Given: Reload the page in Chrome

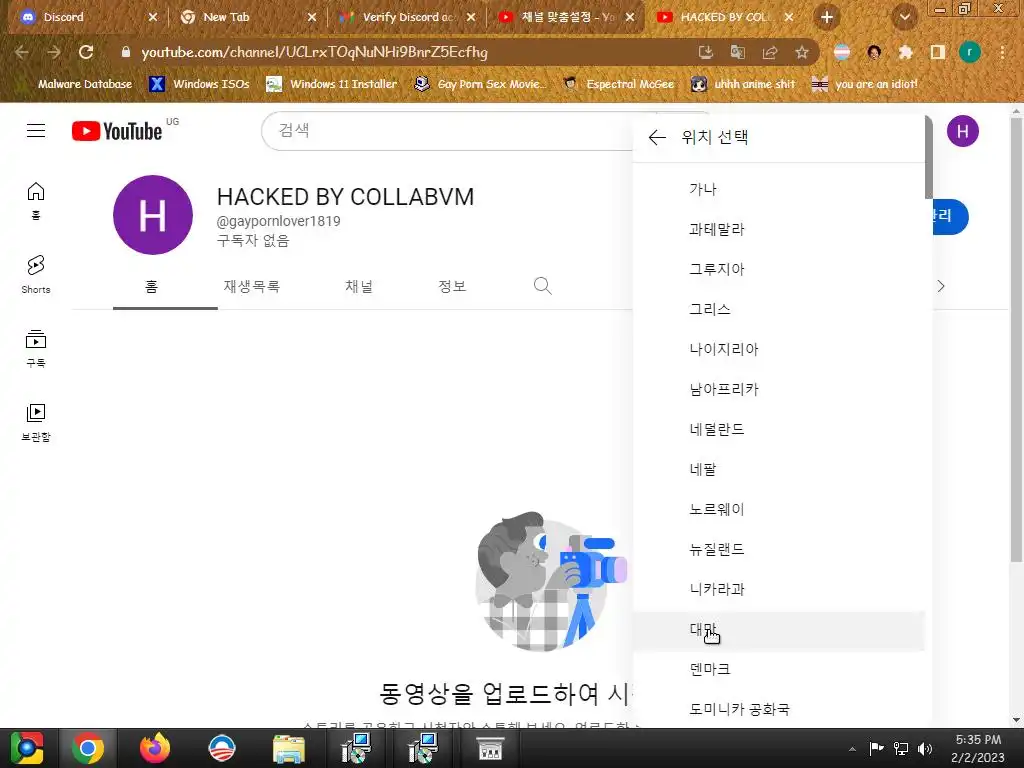Looking at the screenshot, I should (x=86, y=52).
